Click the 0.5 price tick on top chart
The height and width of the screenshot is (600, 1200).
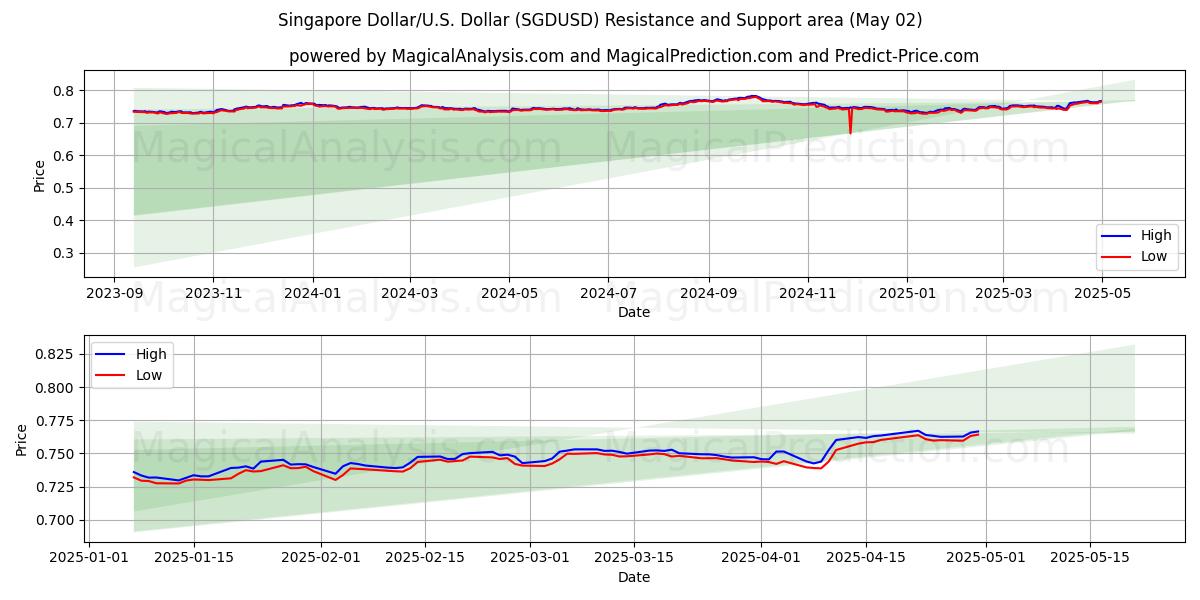[66, 188]
